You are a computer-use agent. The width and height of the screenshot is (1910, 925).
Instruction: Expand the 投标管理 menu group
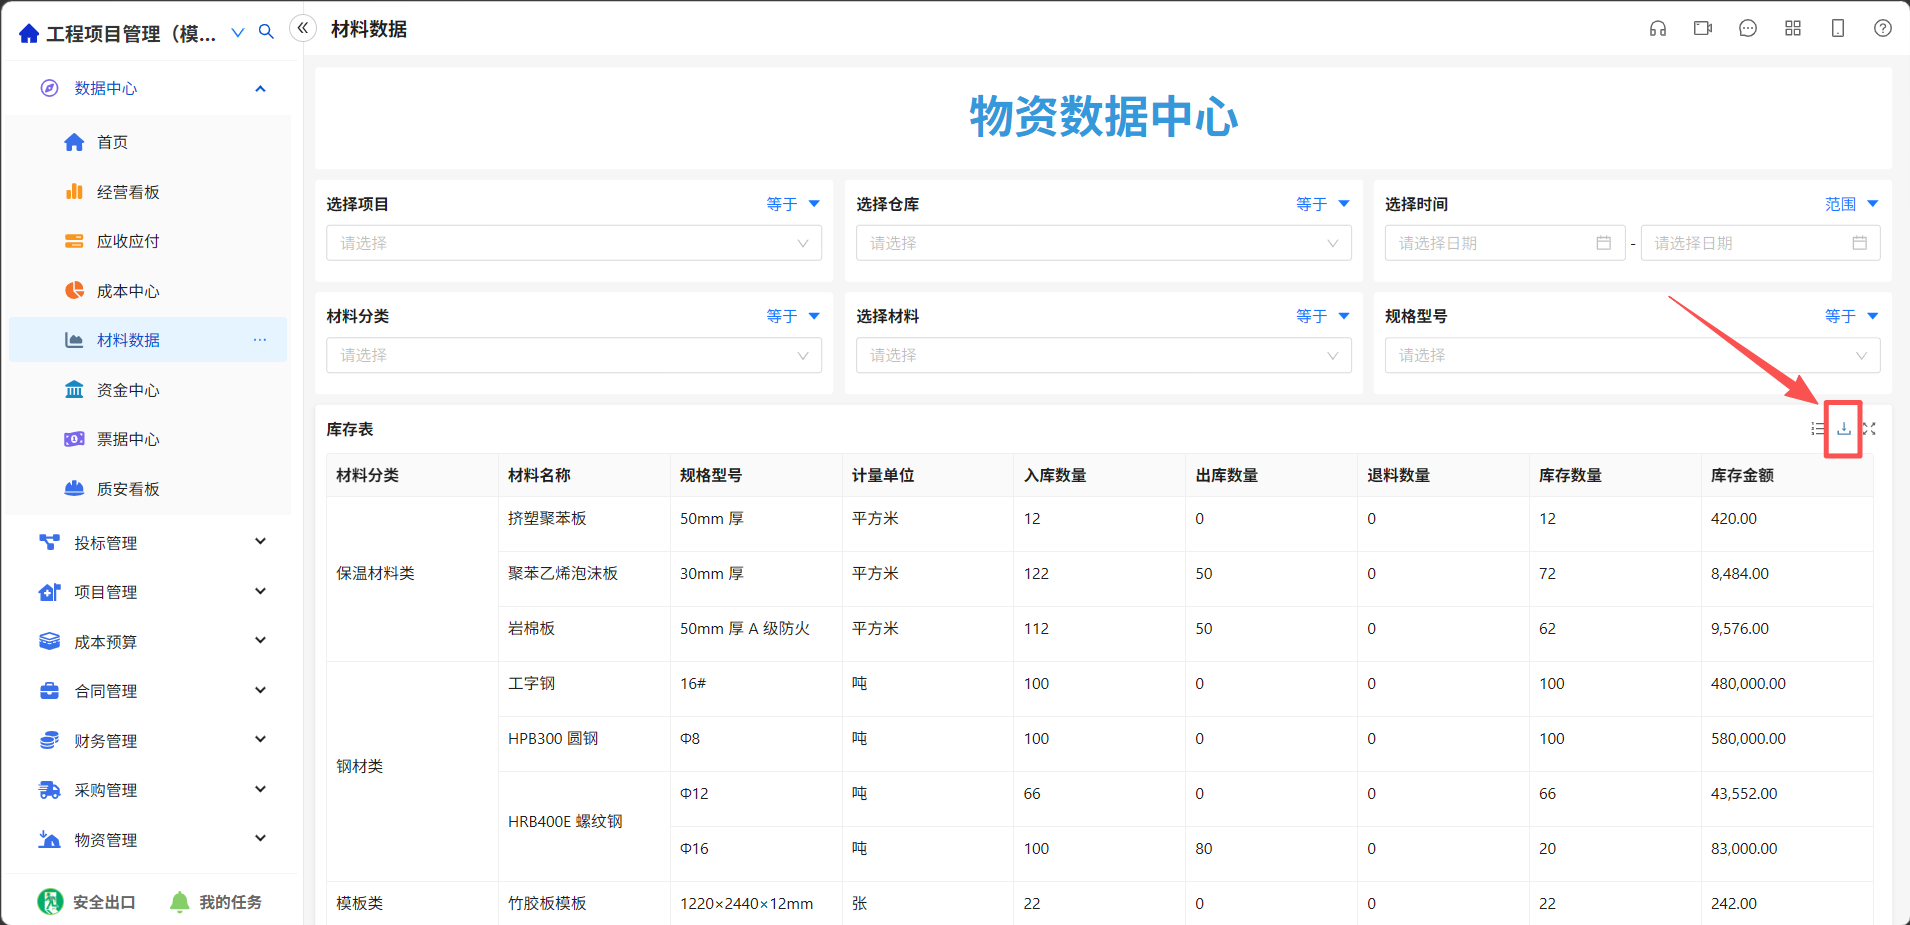point(152,543)
